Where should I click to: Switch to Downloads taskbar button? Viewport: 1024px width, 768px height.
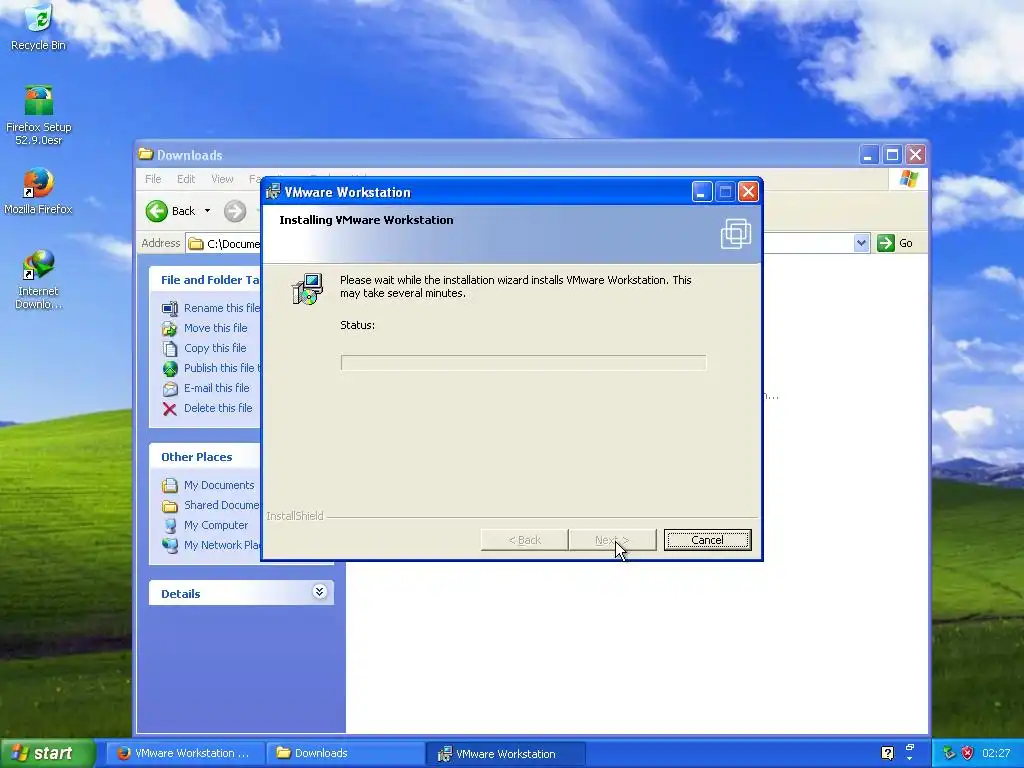pos(345,753)
